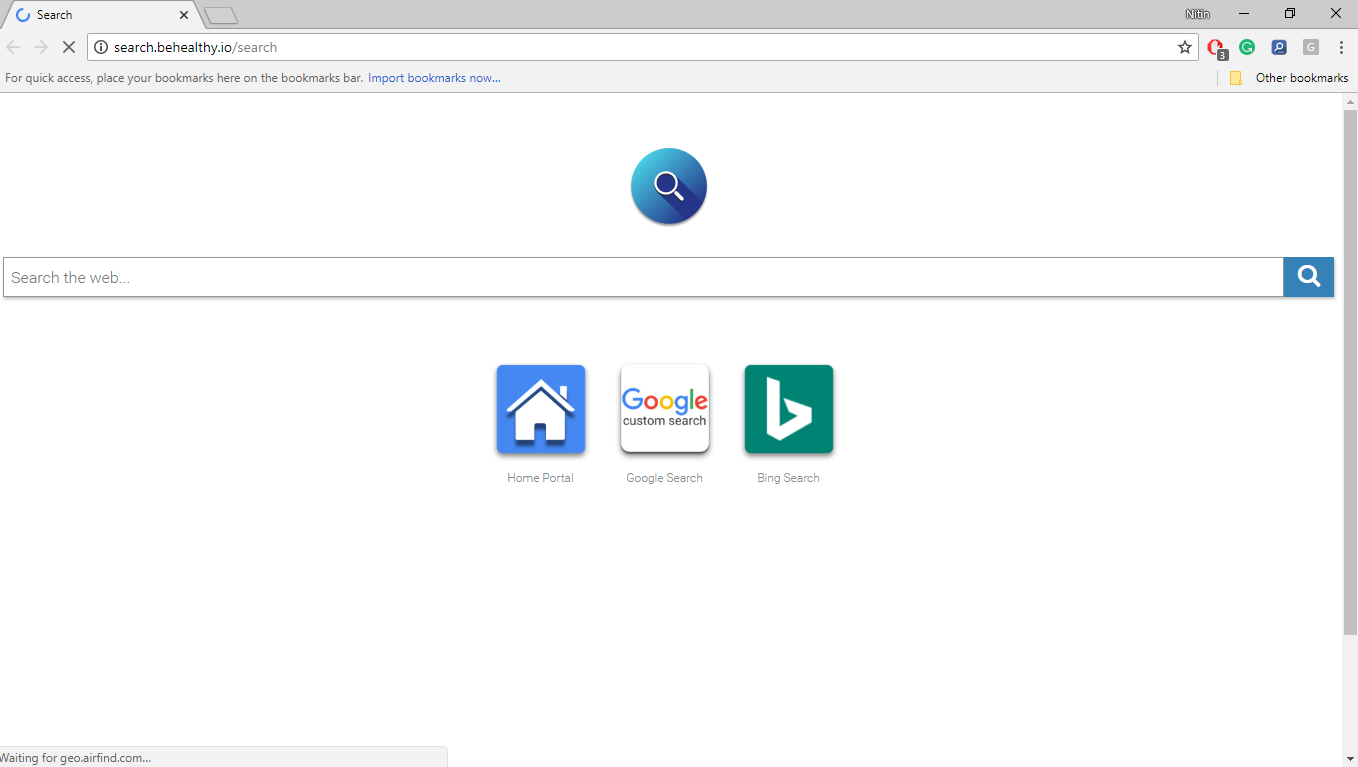Viewport: 1358px width, 767px height.
Task: View site info via the address bar info icon
Action: (101, 46)
